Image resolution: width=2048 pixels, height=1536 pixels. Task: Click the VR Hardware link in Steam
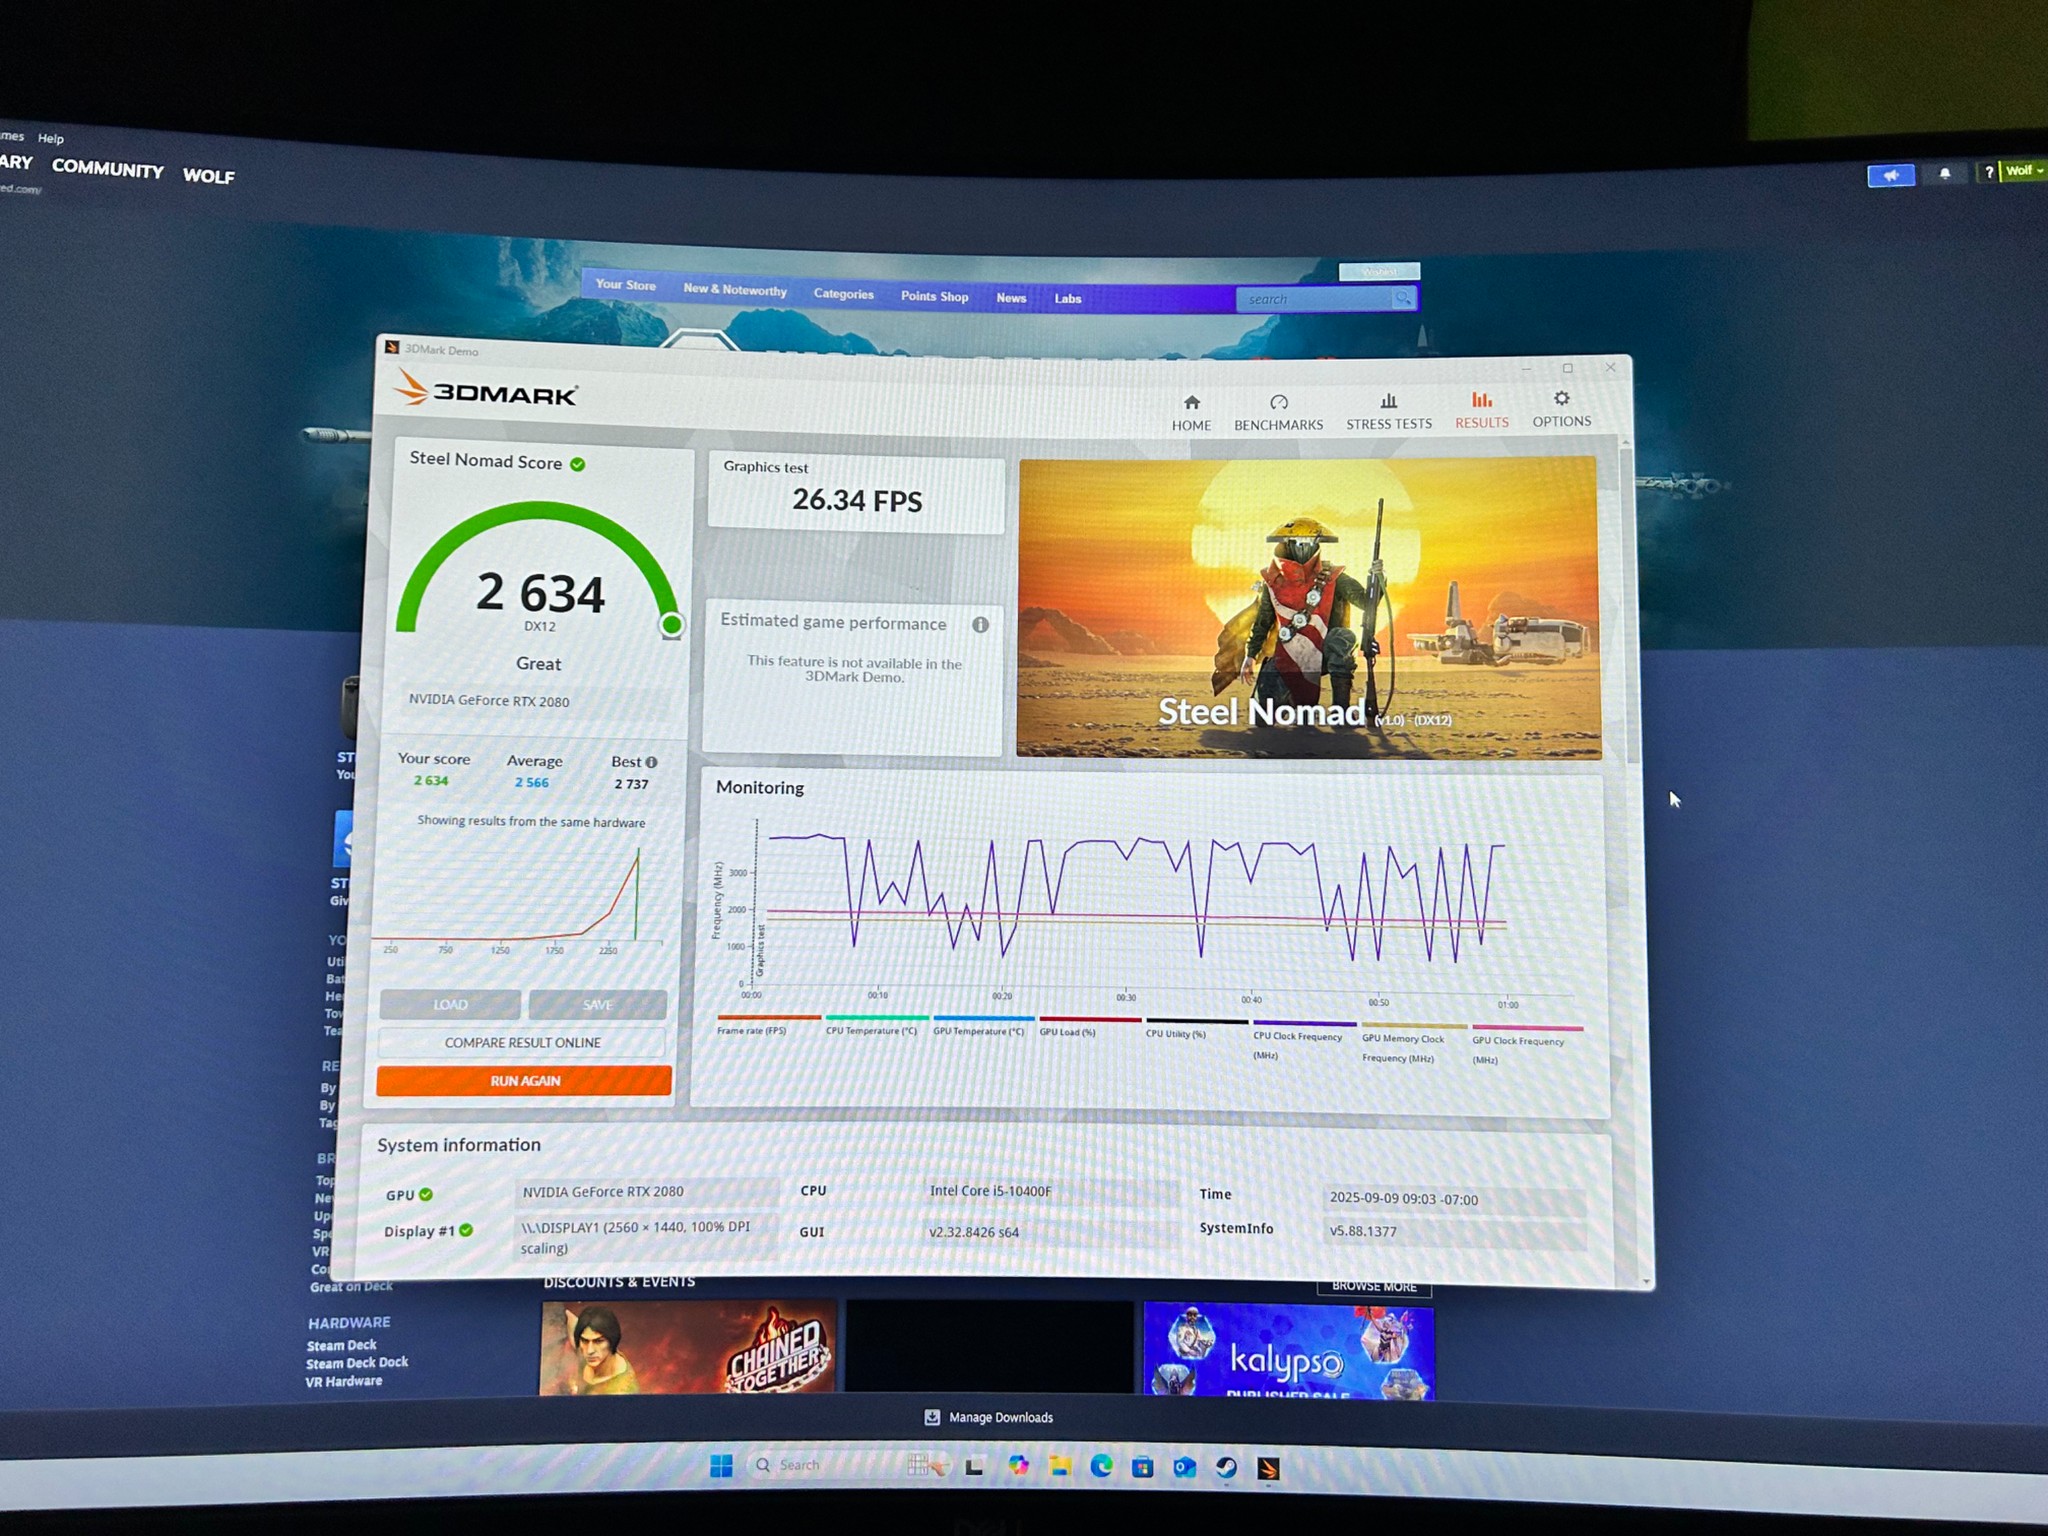[x=344, y=1381]
